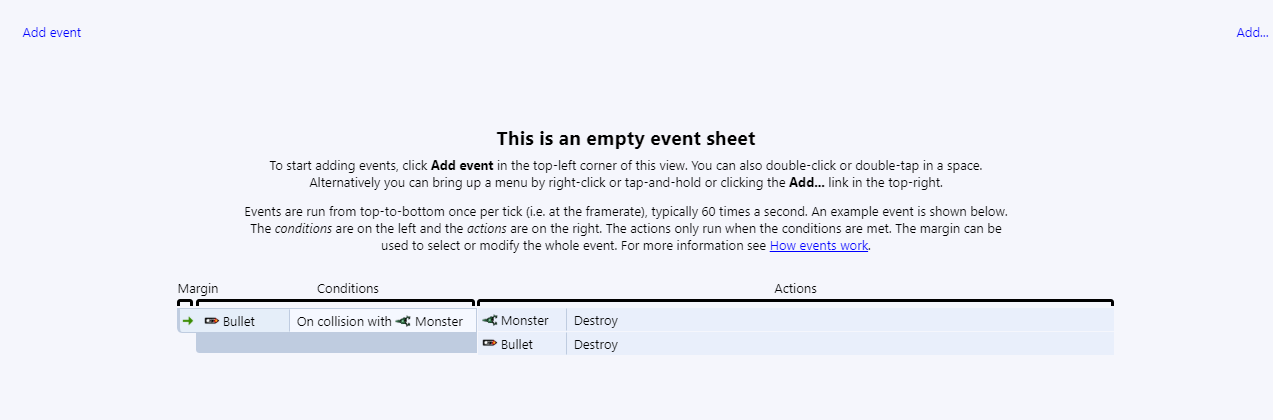This screenshot has height=420, width=1273.
Task: Click the Bullet object name in conditions
Action: coord(239,321)
